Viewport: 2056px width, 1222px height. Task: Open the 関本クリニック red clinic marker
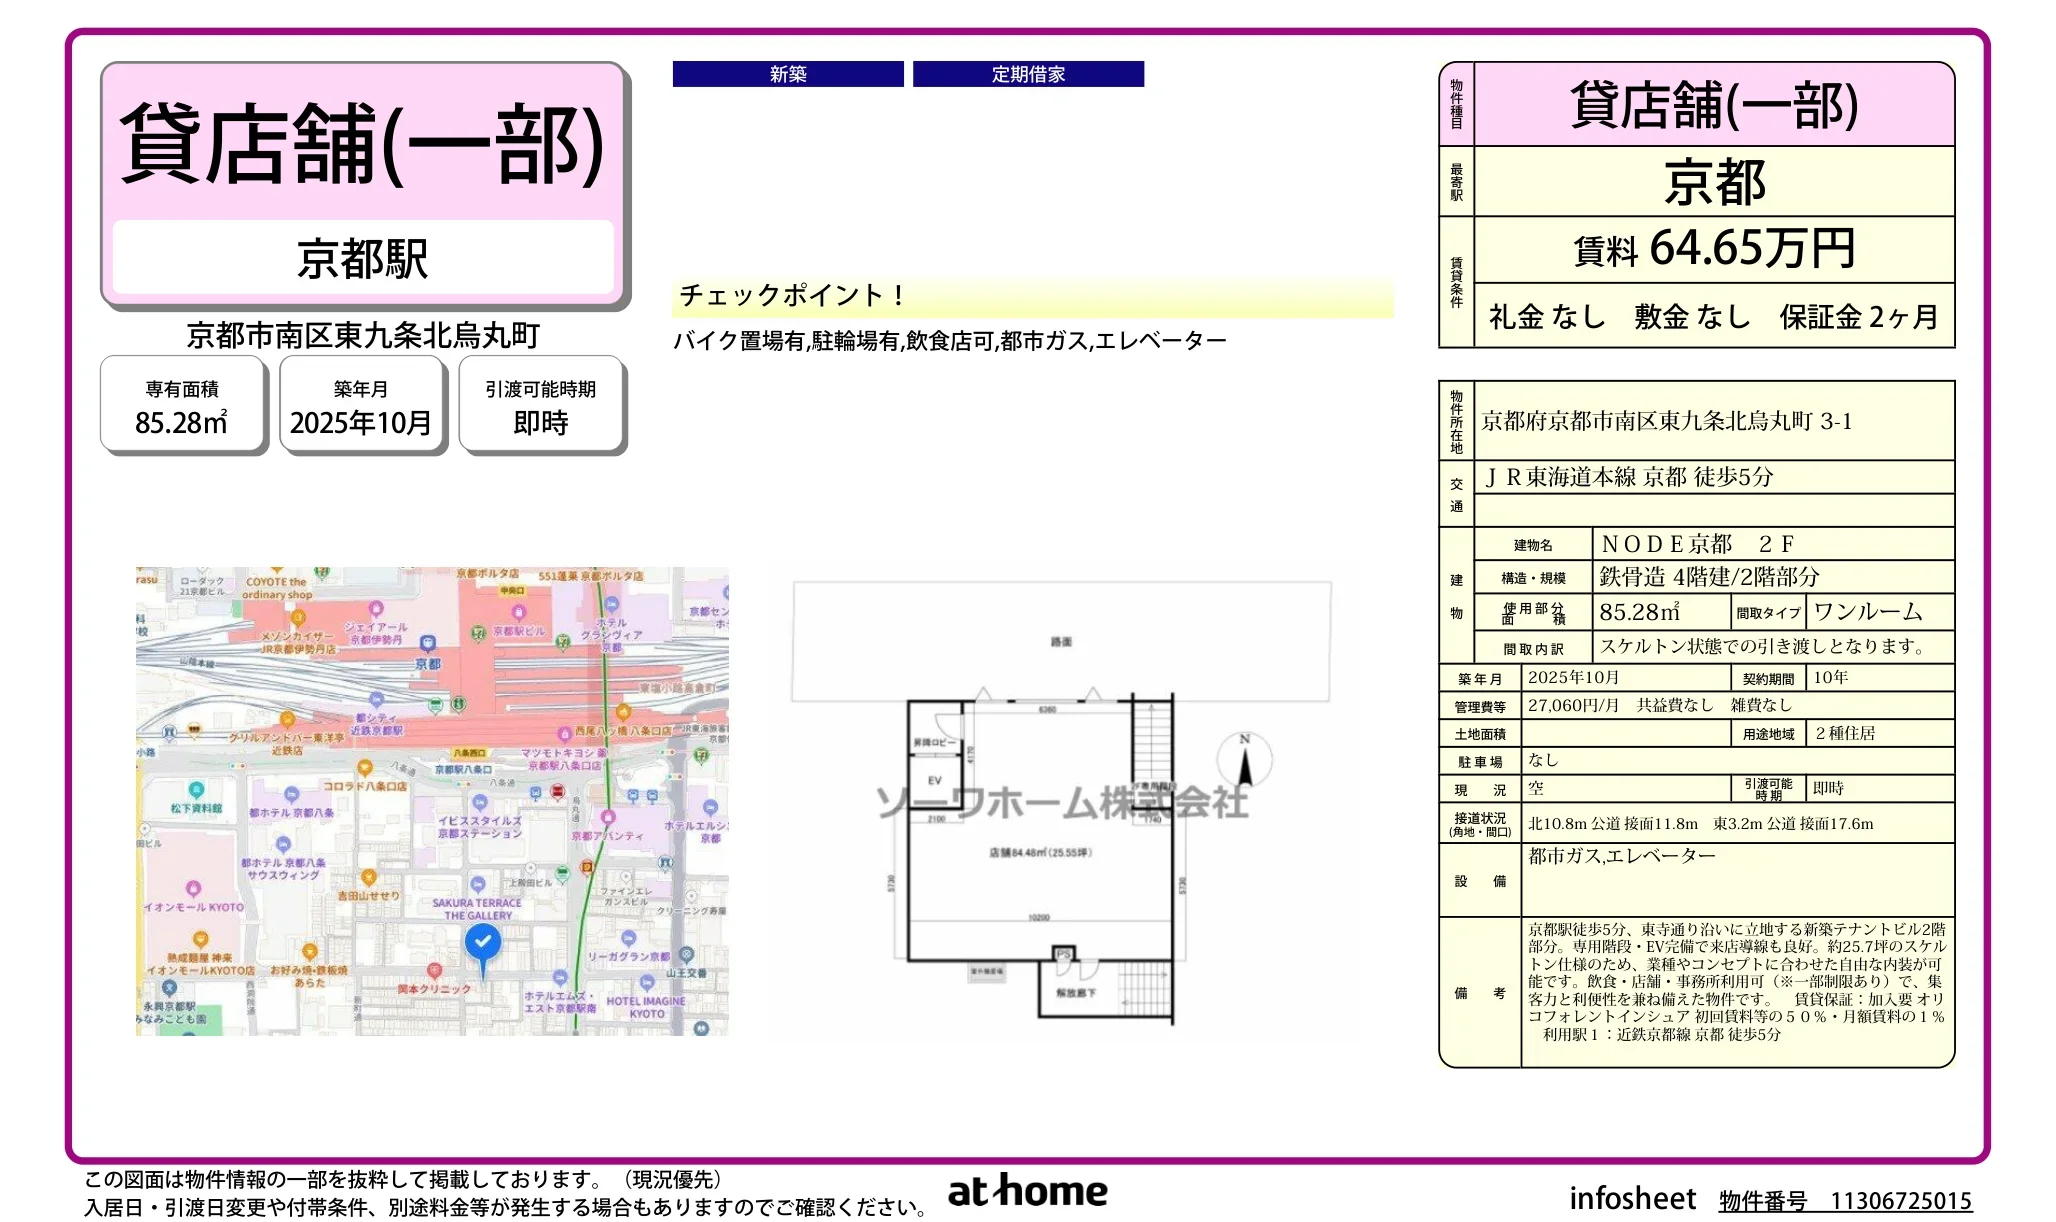[x=434, y=970]
